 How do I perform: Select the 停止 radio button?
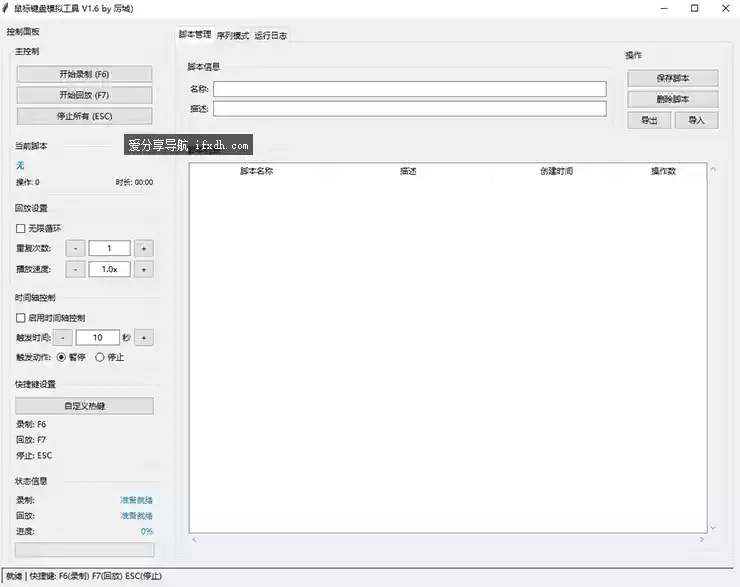(99, 357)
